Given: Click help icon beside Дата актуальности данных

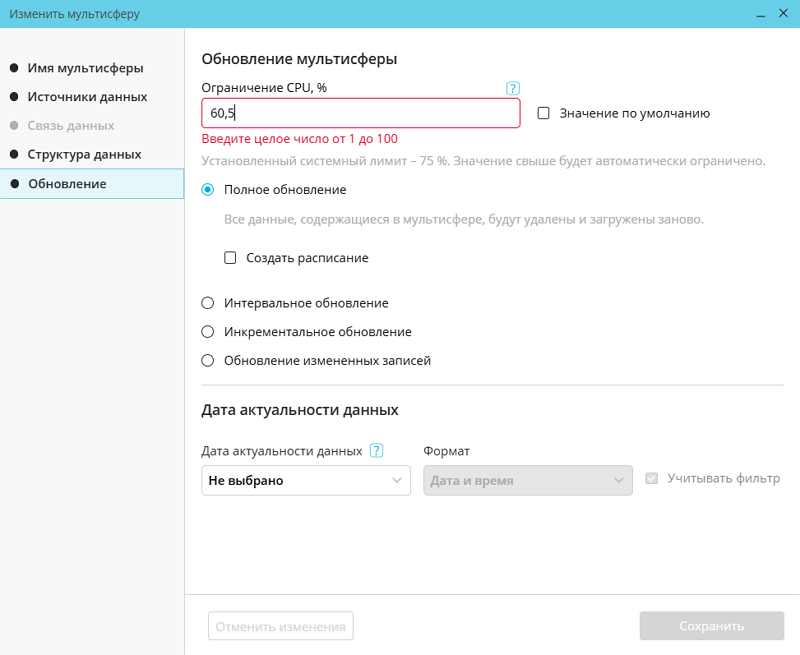Looking at the screenshot, I should click(x=377, y=451).
